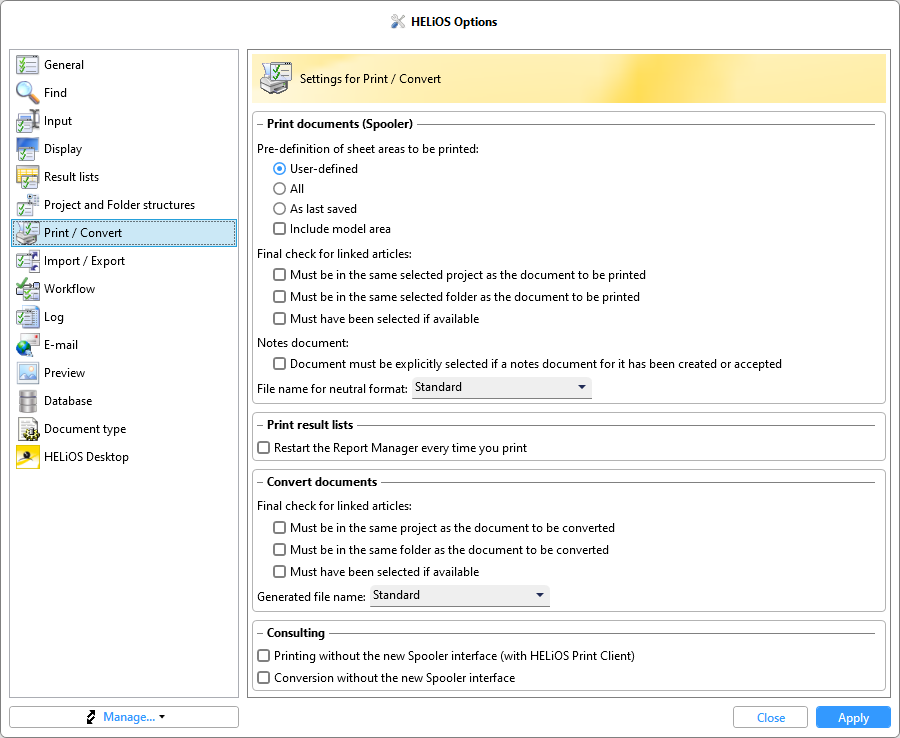Open the Manage... dropdown menu
The width and height of the screenshot is (900, 738).
124,717
